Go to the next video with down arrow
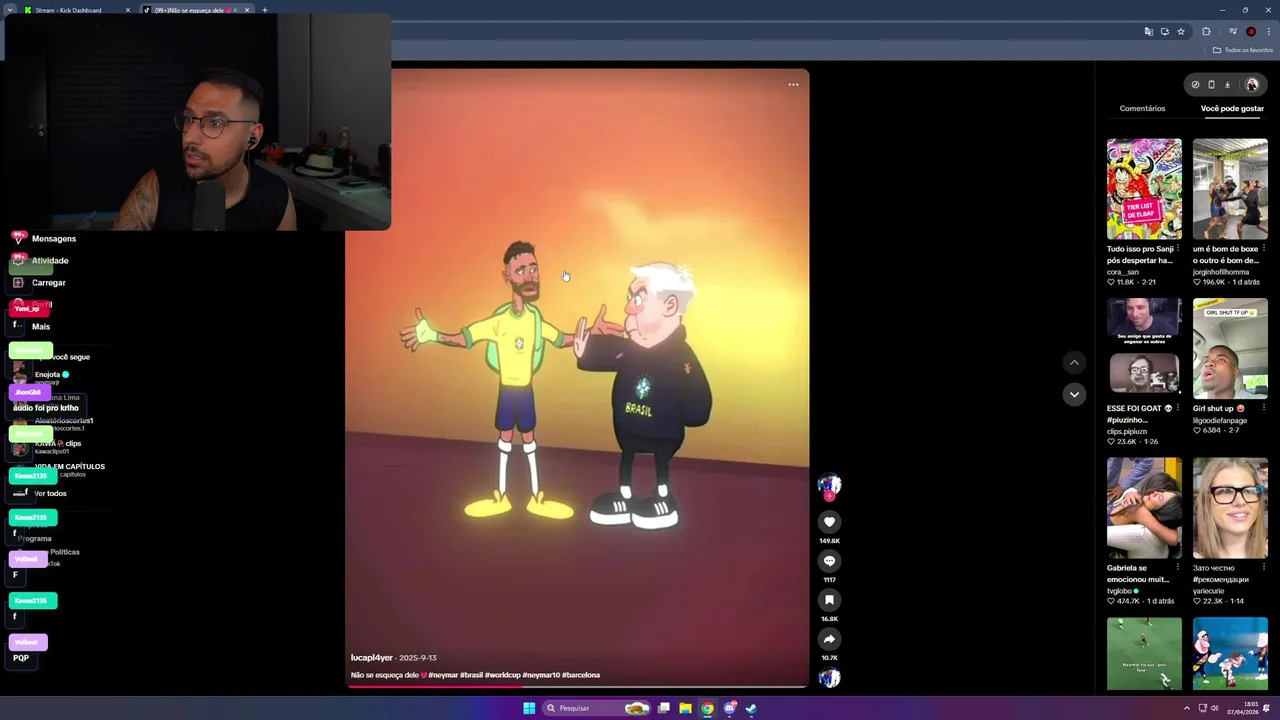 pos(1074,394)
